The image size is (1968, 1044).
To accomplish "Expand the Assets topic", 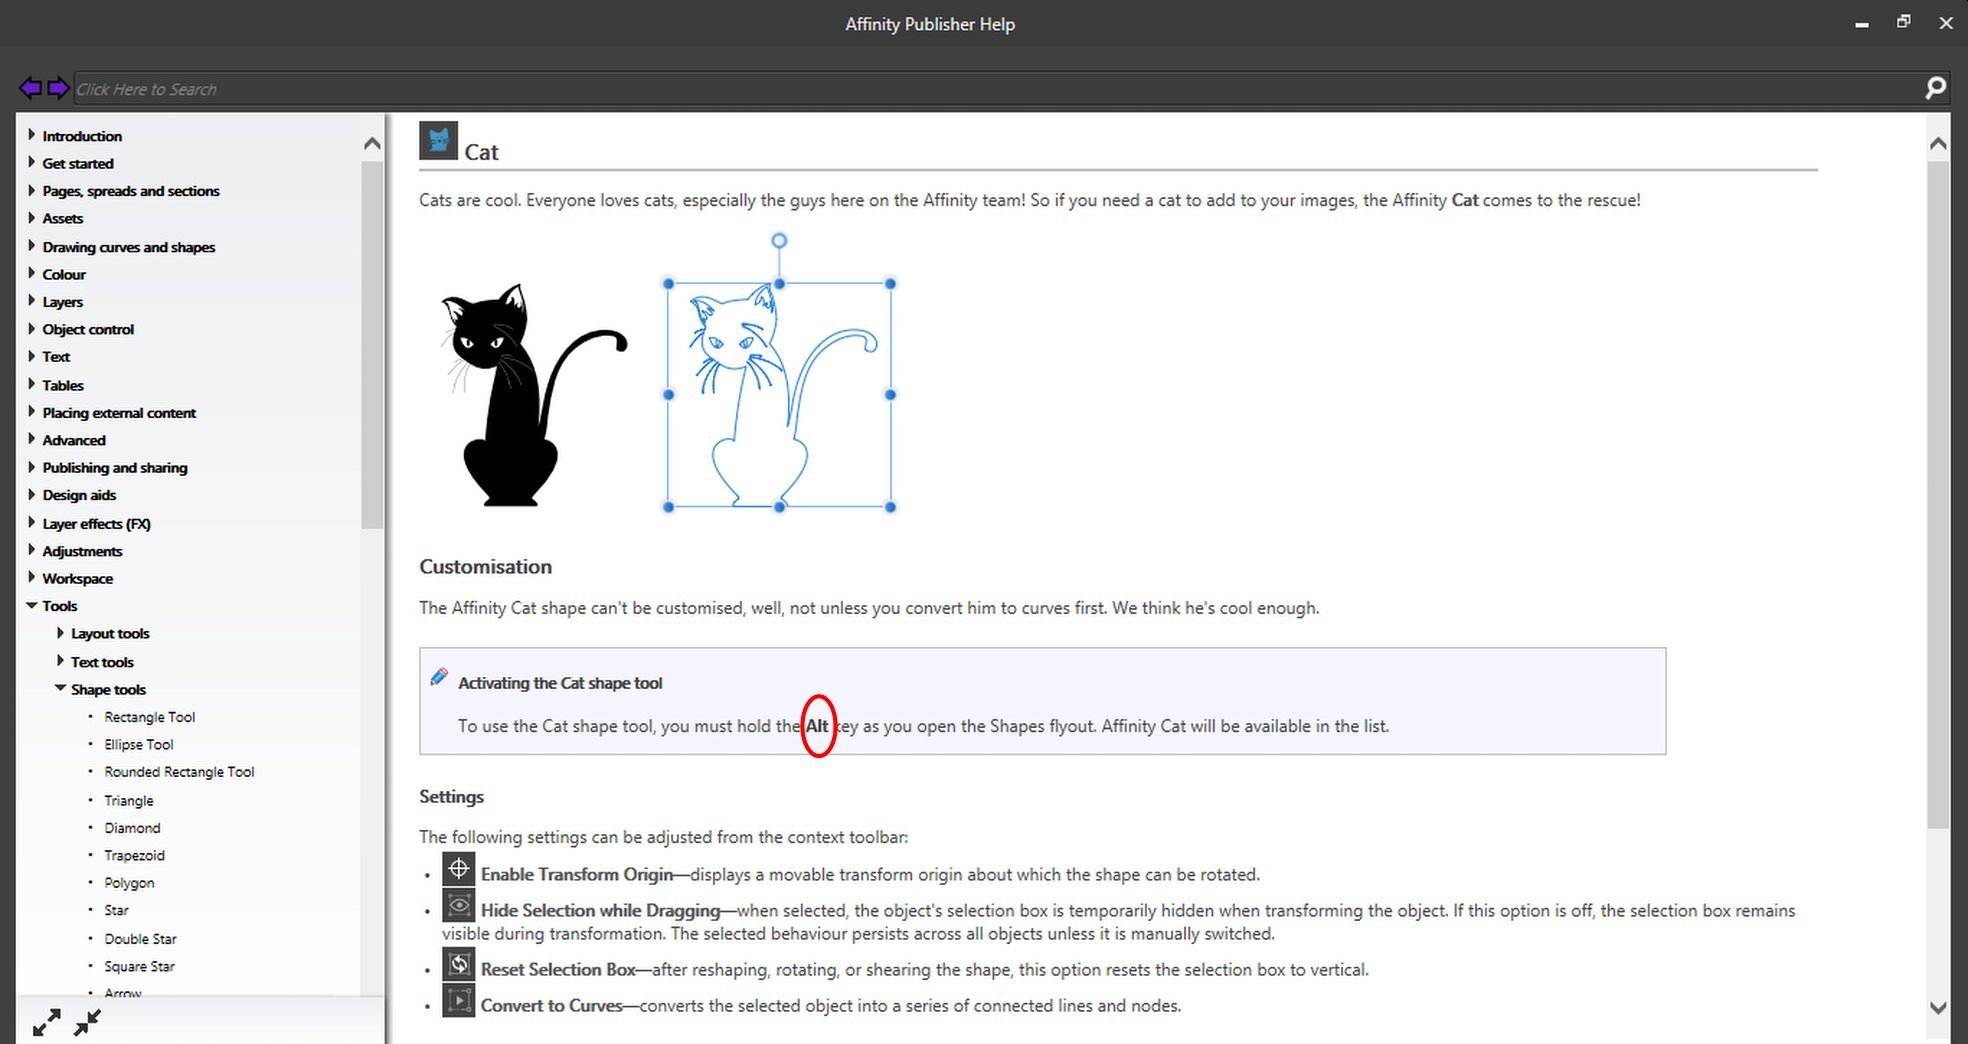I will click(31, 217).
